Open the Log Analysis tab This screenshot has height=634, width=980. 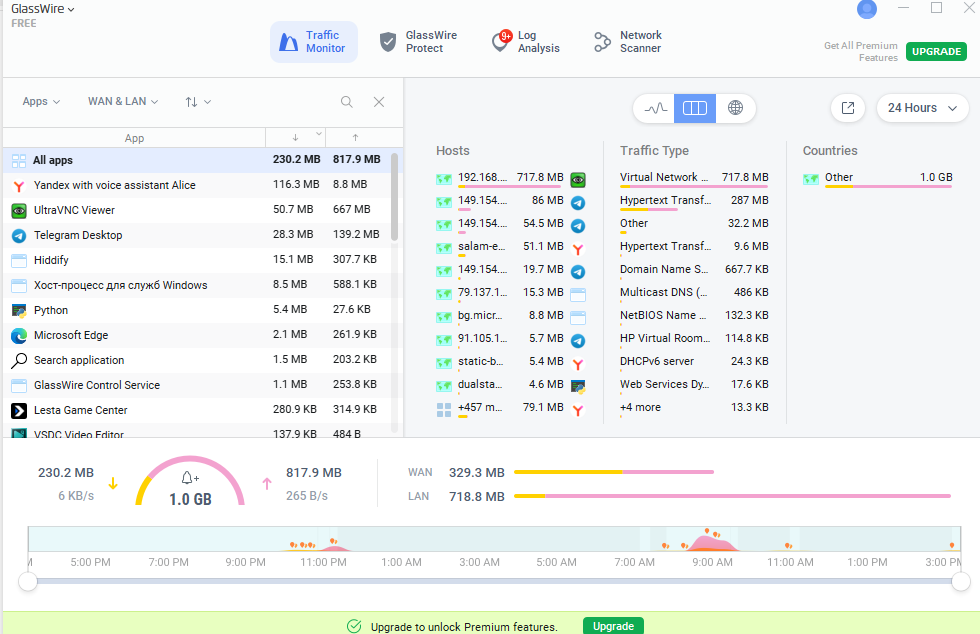pyautogui.click(x=526, y=42)
